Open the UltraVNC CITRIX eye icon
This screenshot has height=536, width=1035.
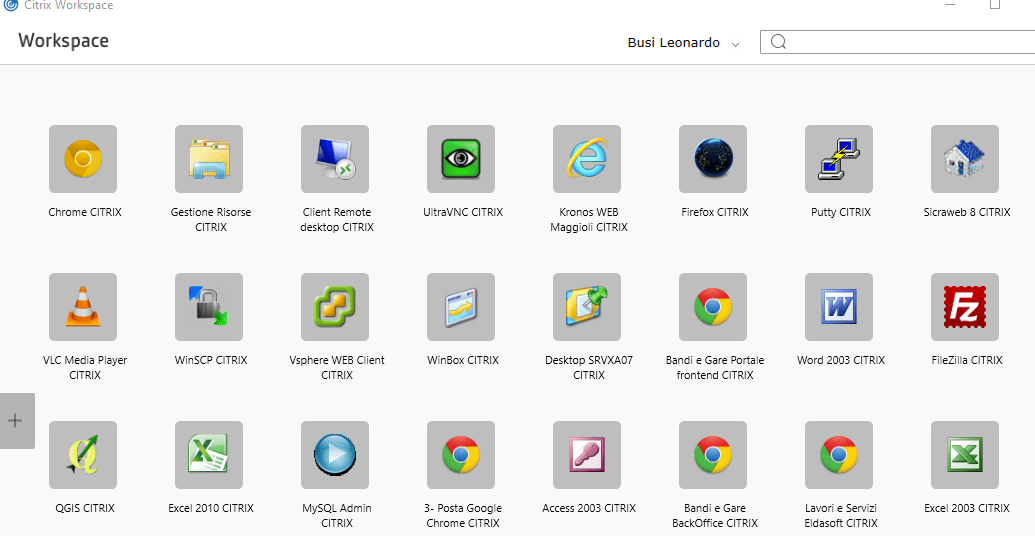point(461,159)
